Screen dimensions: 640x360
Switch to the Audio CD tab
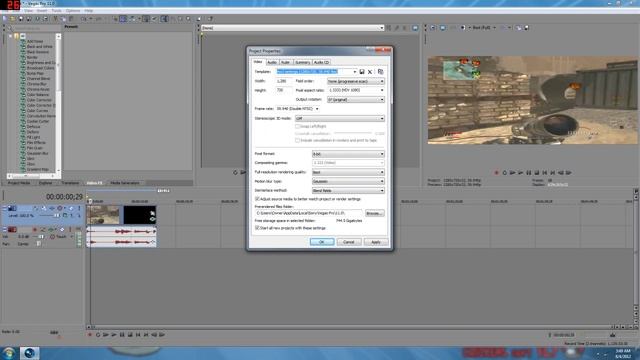(x=321, y=62)
